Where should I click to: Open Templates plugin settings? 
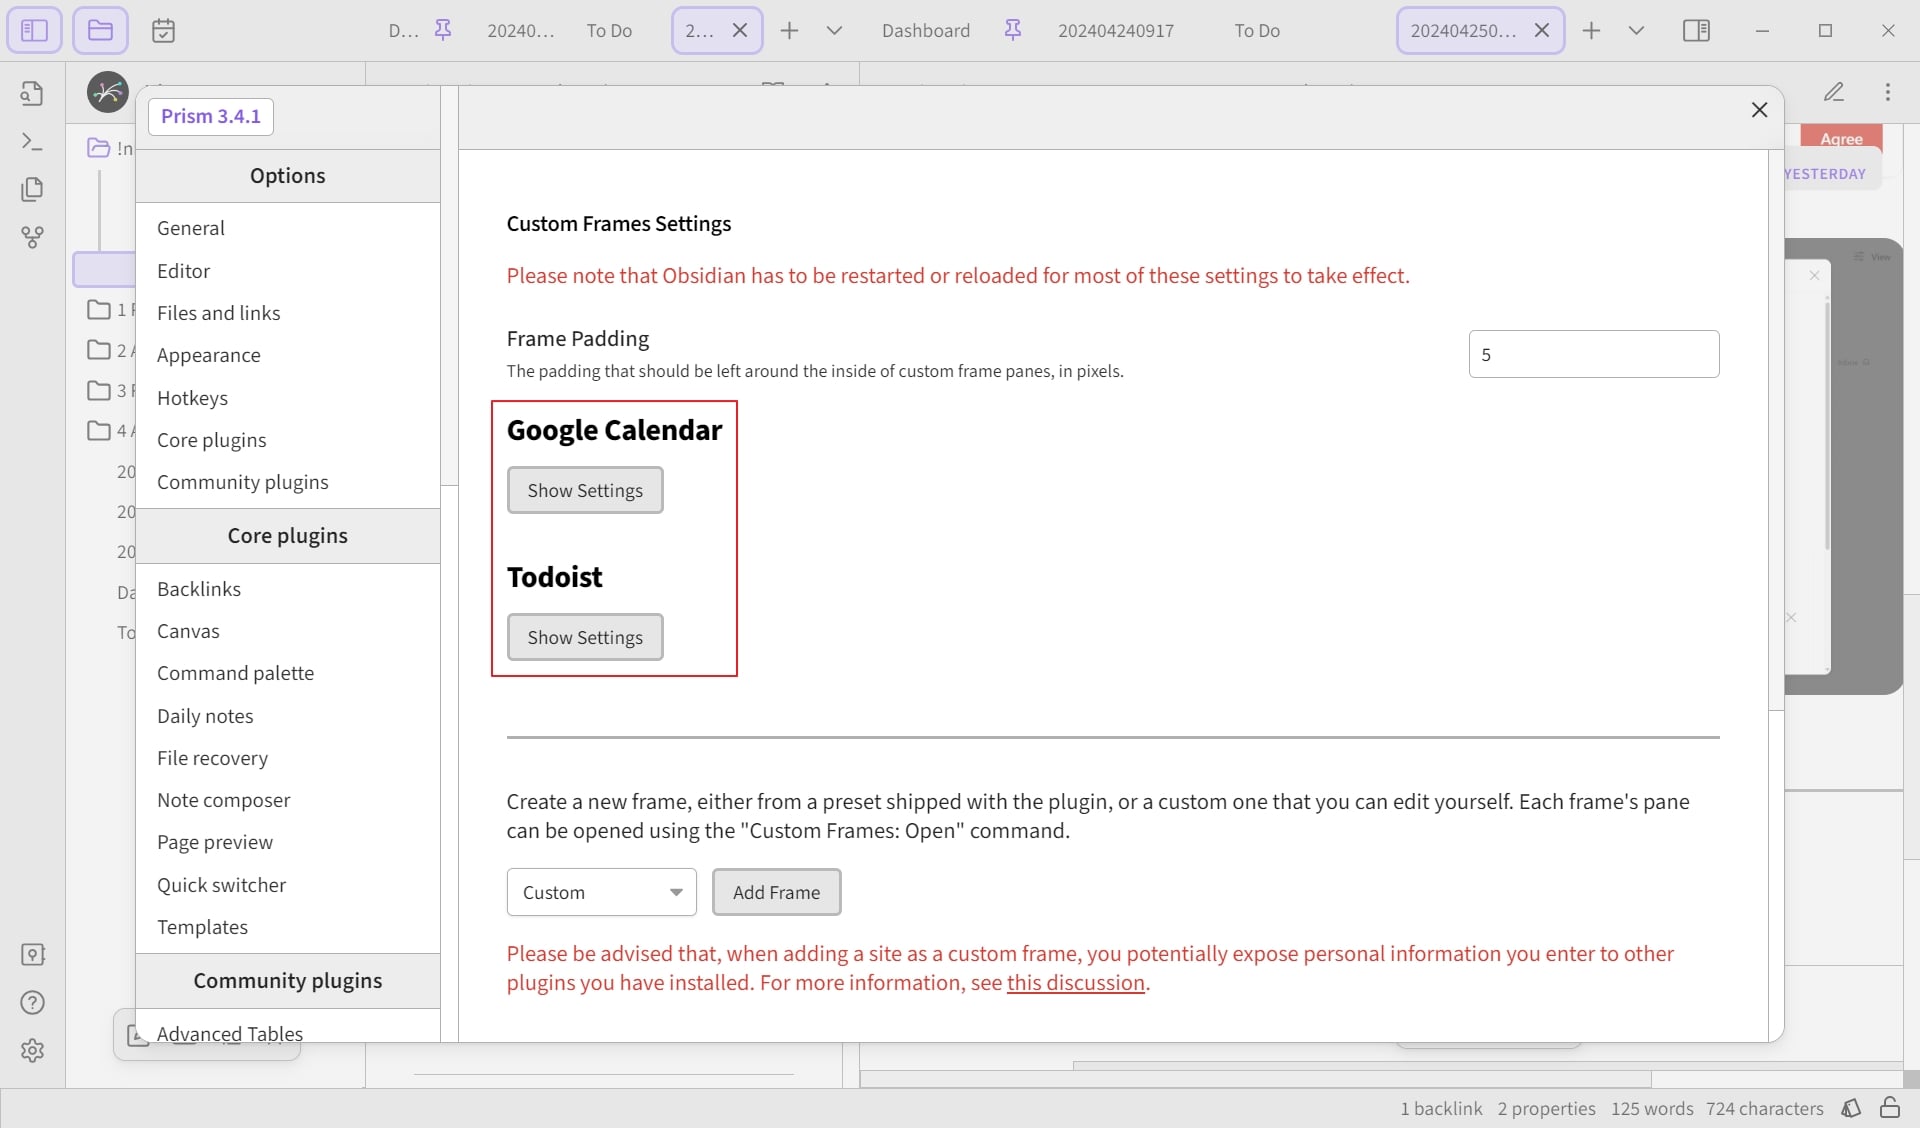pos(288,927)
